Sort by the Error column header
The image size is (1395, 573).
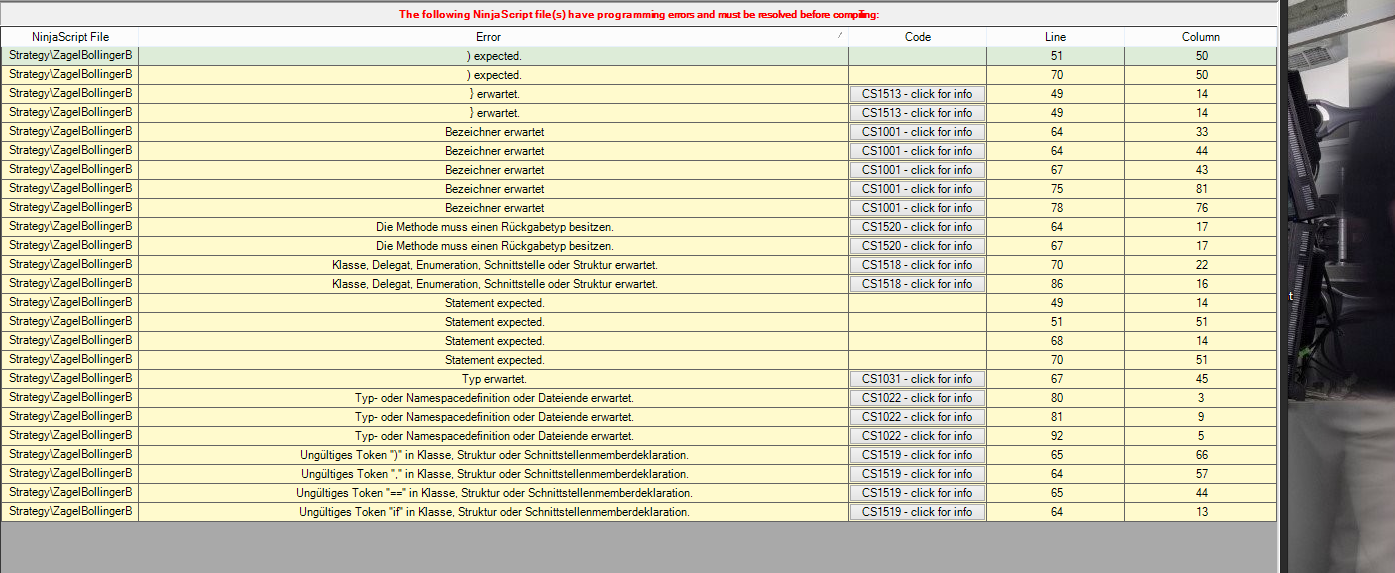tap(493, 37)
